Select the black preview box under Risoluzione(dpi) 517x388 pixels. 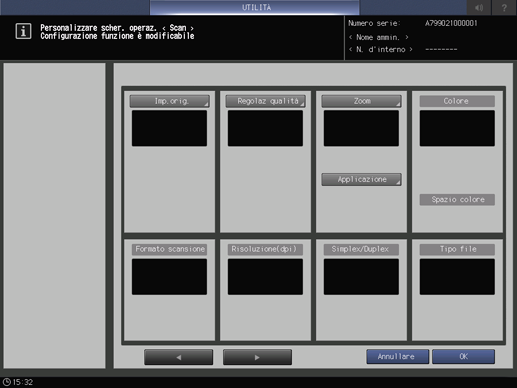265,277
